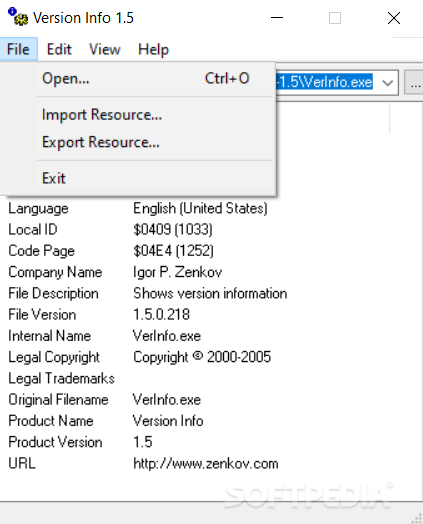Select Export Resource... menu entry

[138, 142]
